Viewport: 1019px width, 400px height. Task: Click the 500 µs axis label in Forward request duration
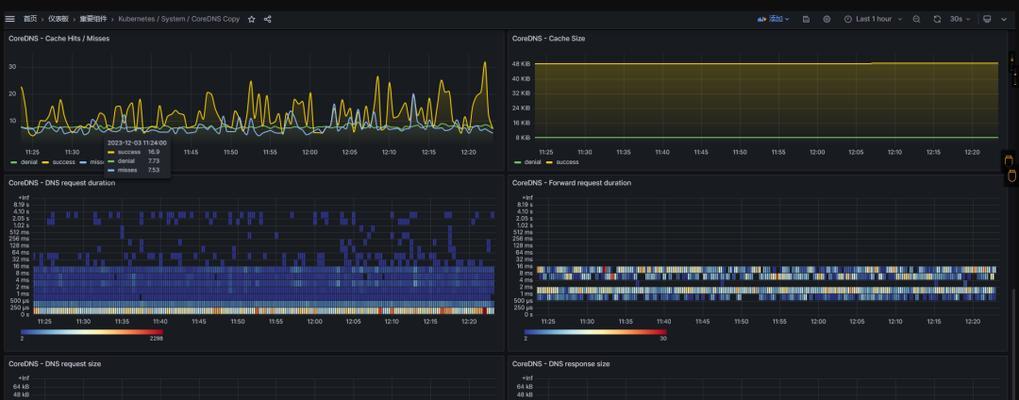(x=524, y=301)
